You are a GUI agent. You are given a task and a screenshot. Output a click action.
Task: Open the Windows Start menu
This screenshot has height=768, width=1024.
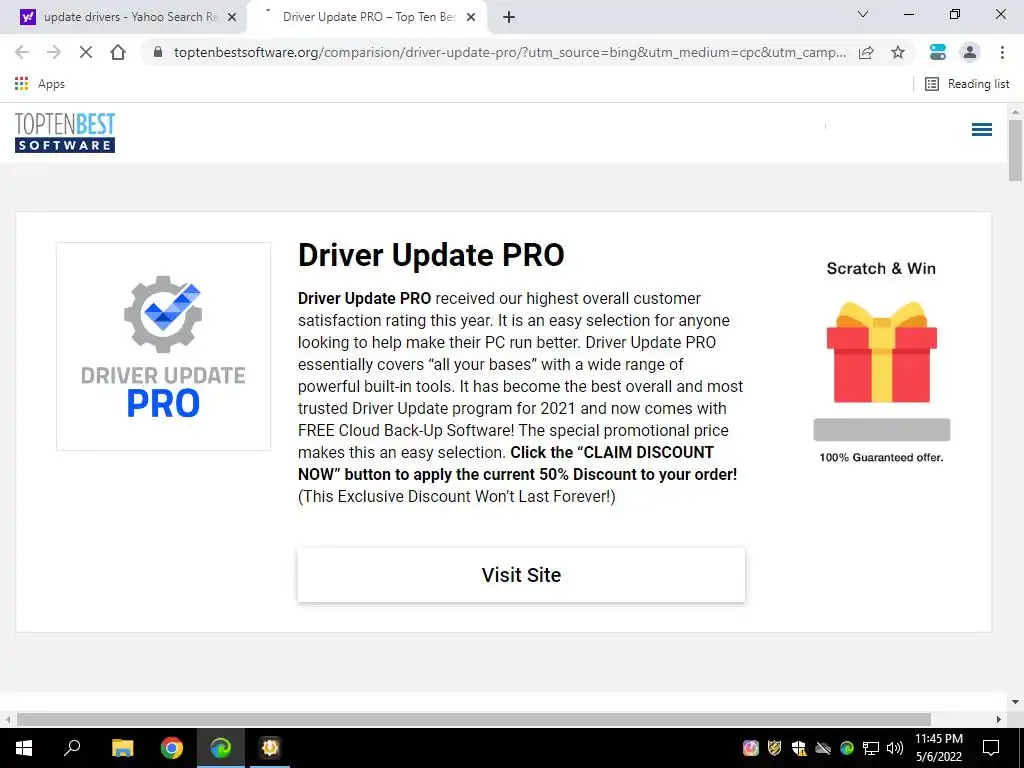24,748
